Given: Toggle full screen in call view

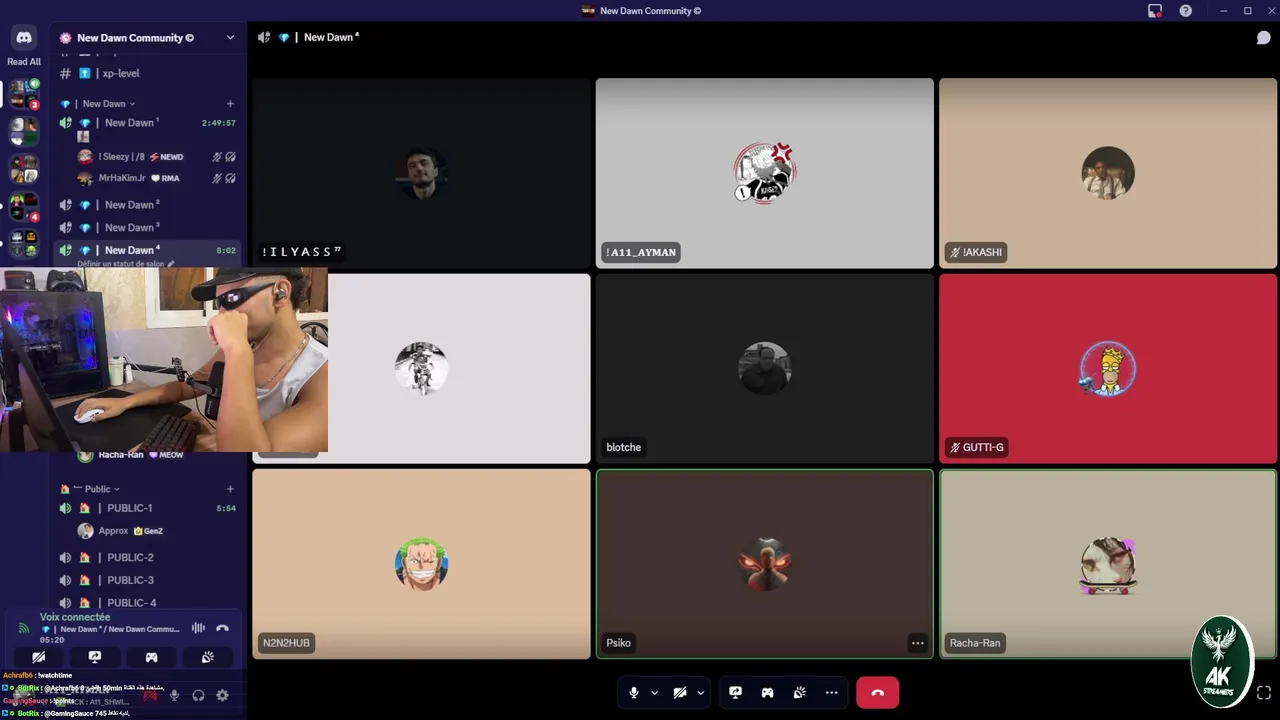Looking at the screenshot, I should [1263, 692].
